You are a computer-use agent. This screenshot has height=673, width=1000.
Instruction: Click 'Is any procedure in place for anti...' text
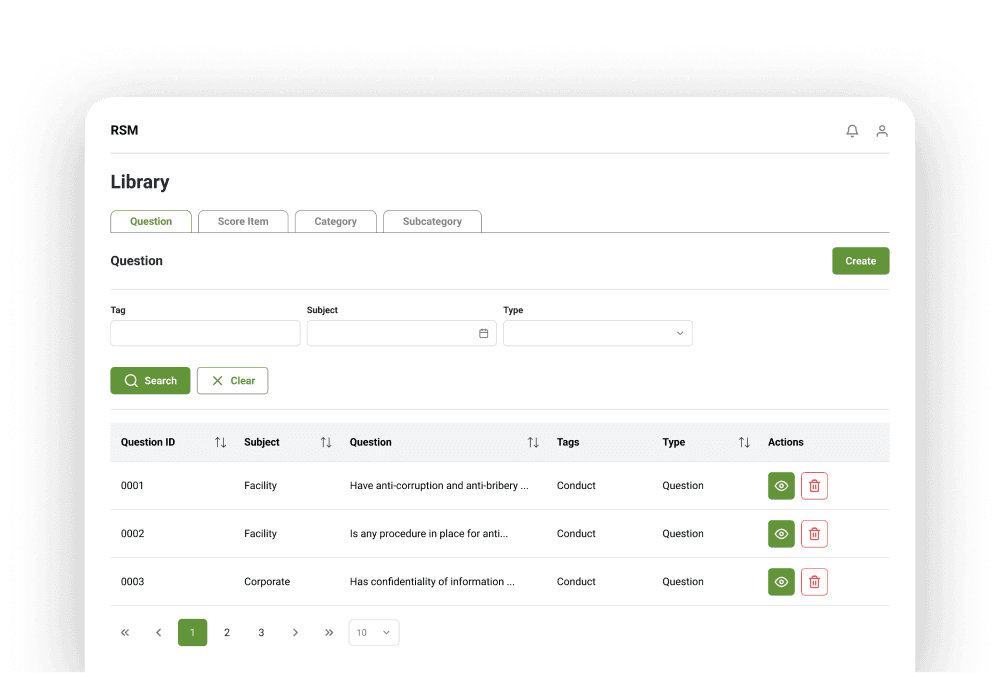click(x=429, y=533)
